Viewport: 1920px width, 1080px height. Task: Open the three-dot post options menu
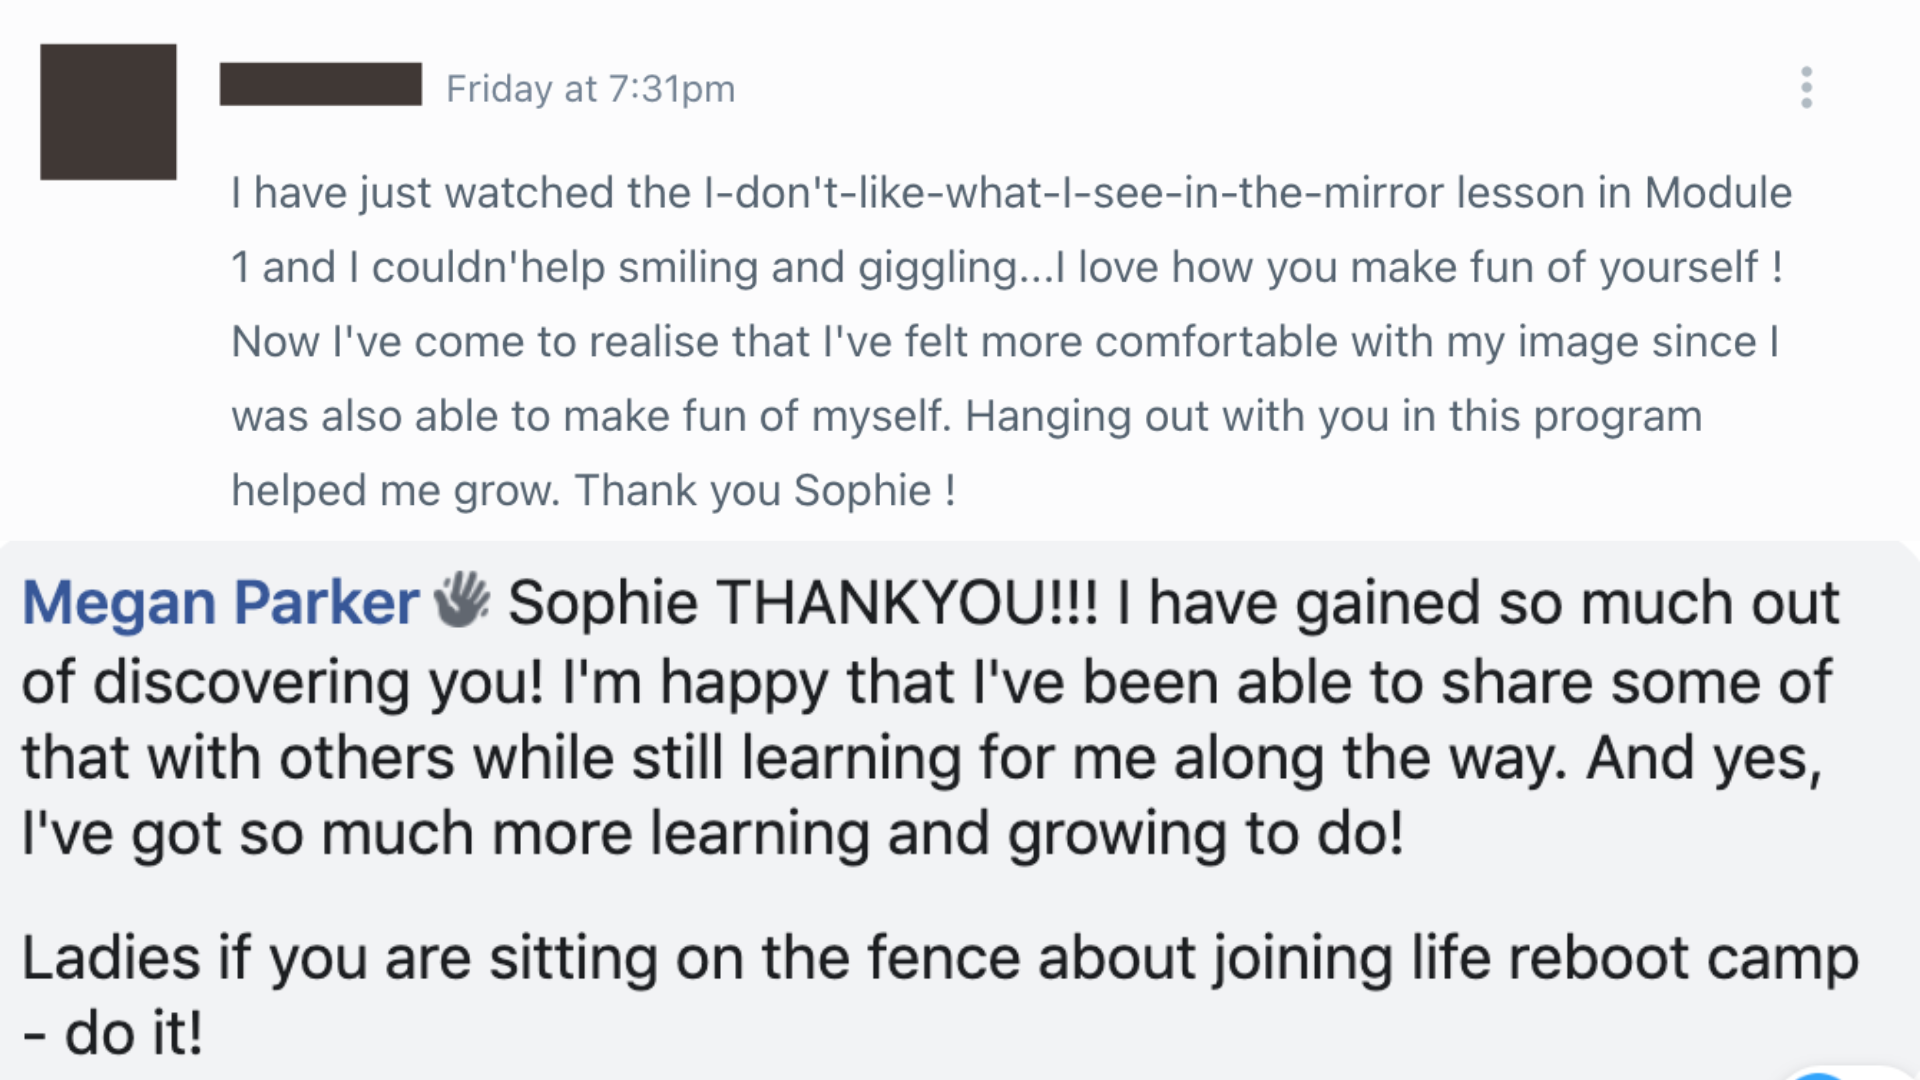point(1806,88)
